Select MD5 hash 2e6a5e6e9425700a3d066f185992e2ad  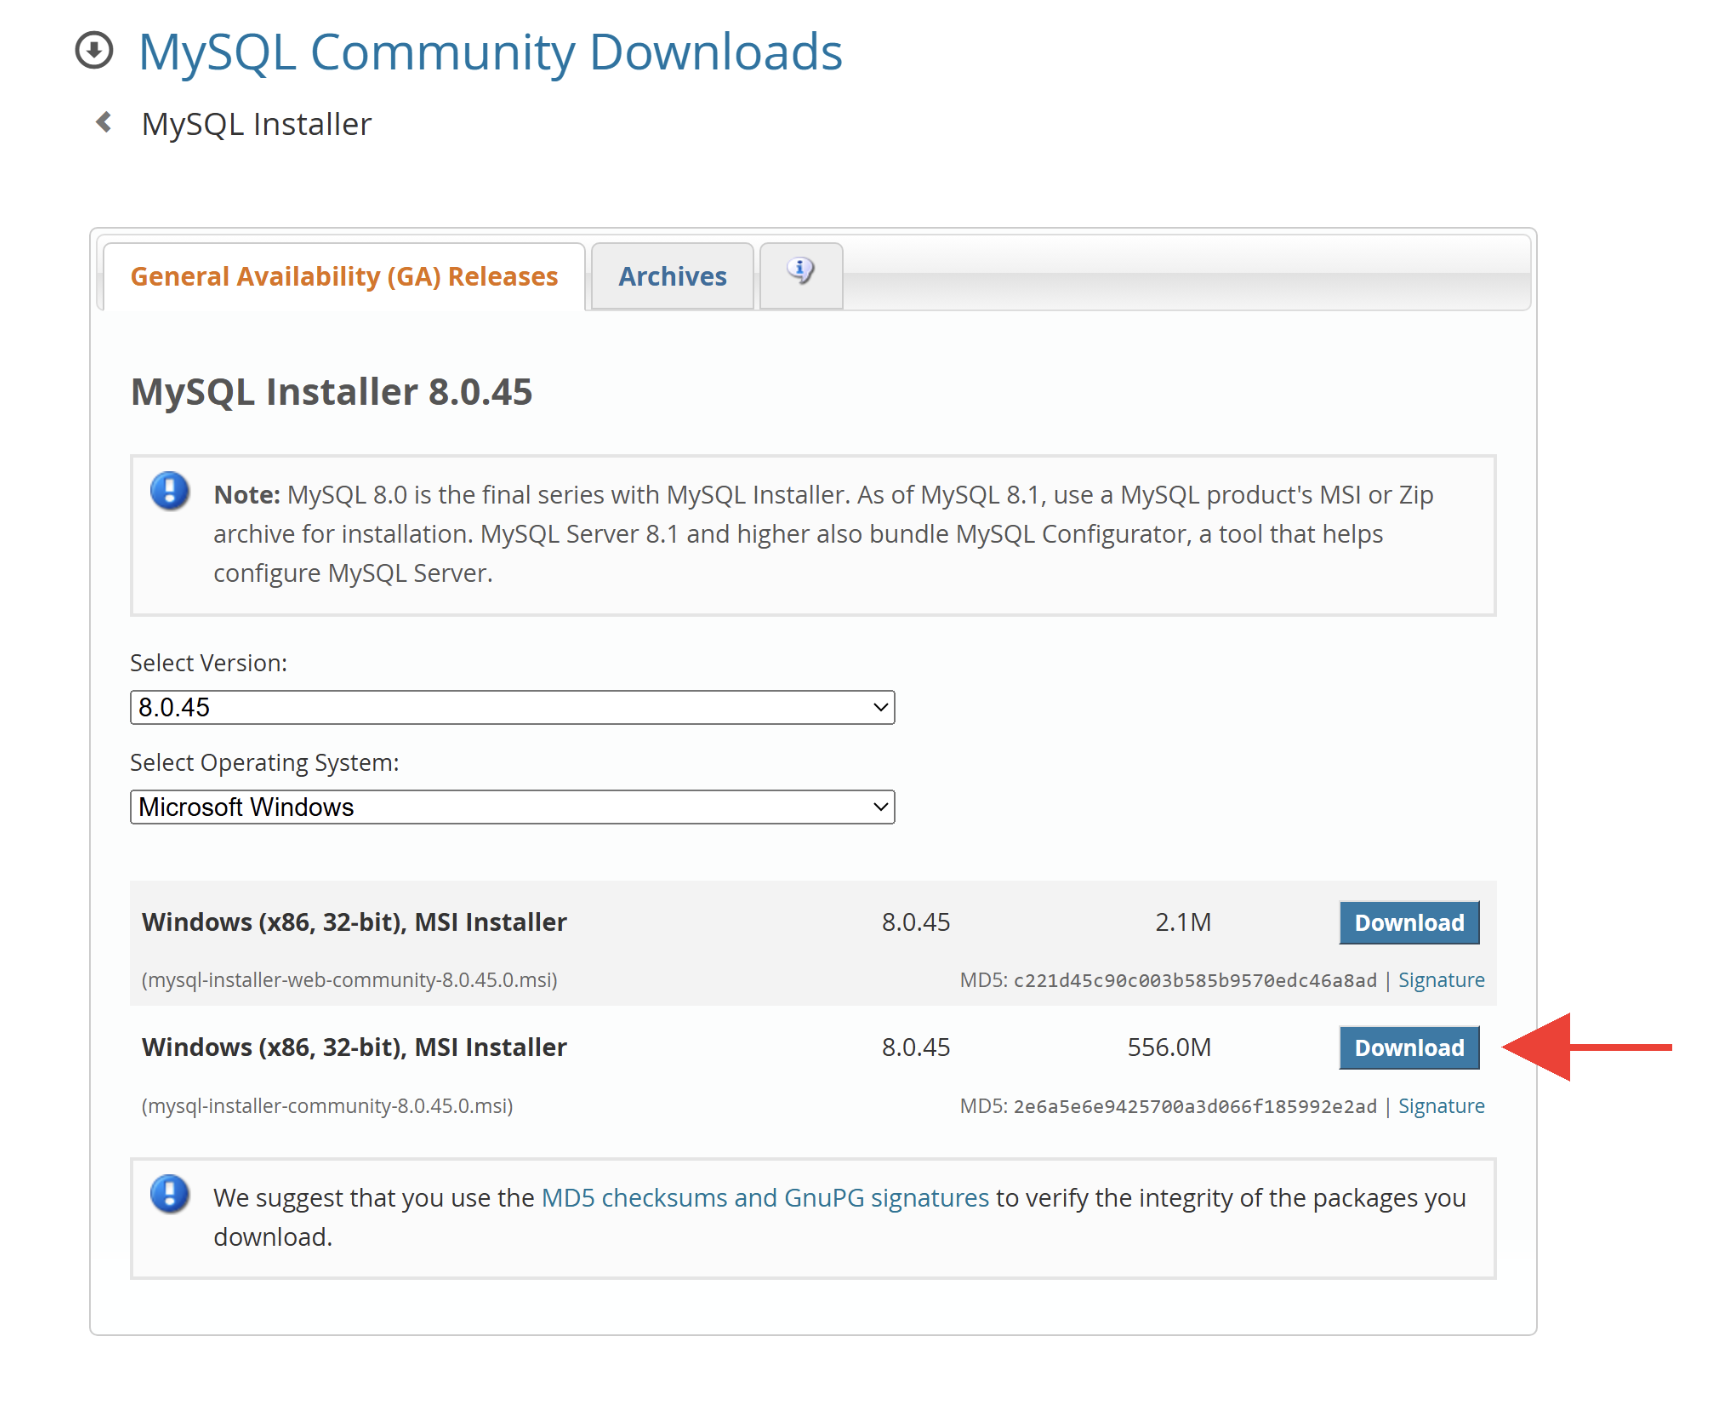click(1195, 1107)
